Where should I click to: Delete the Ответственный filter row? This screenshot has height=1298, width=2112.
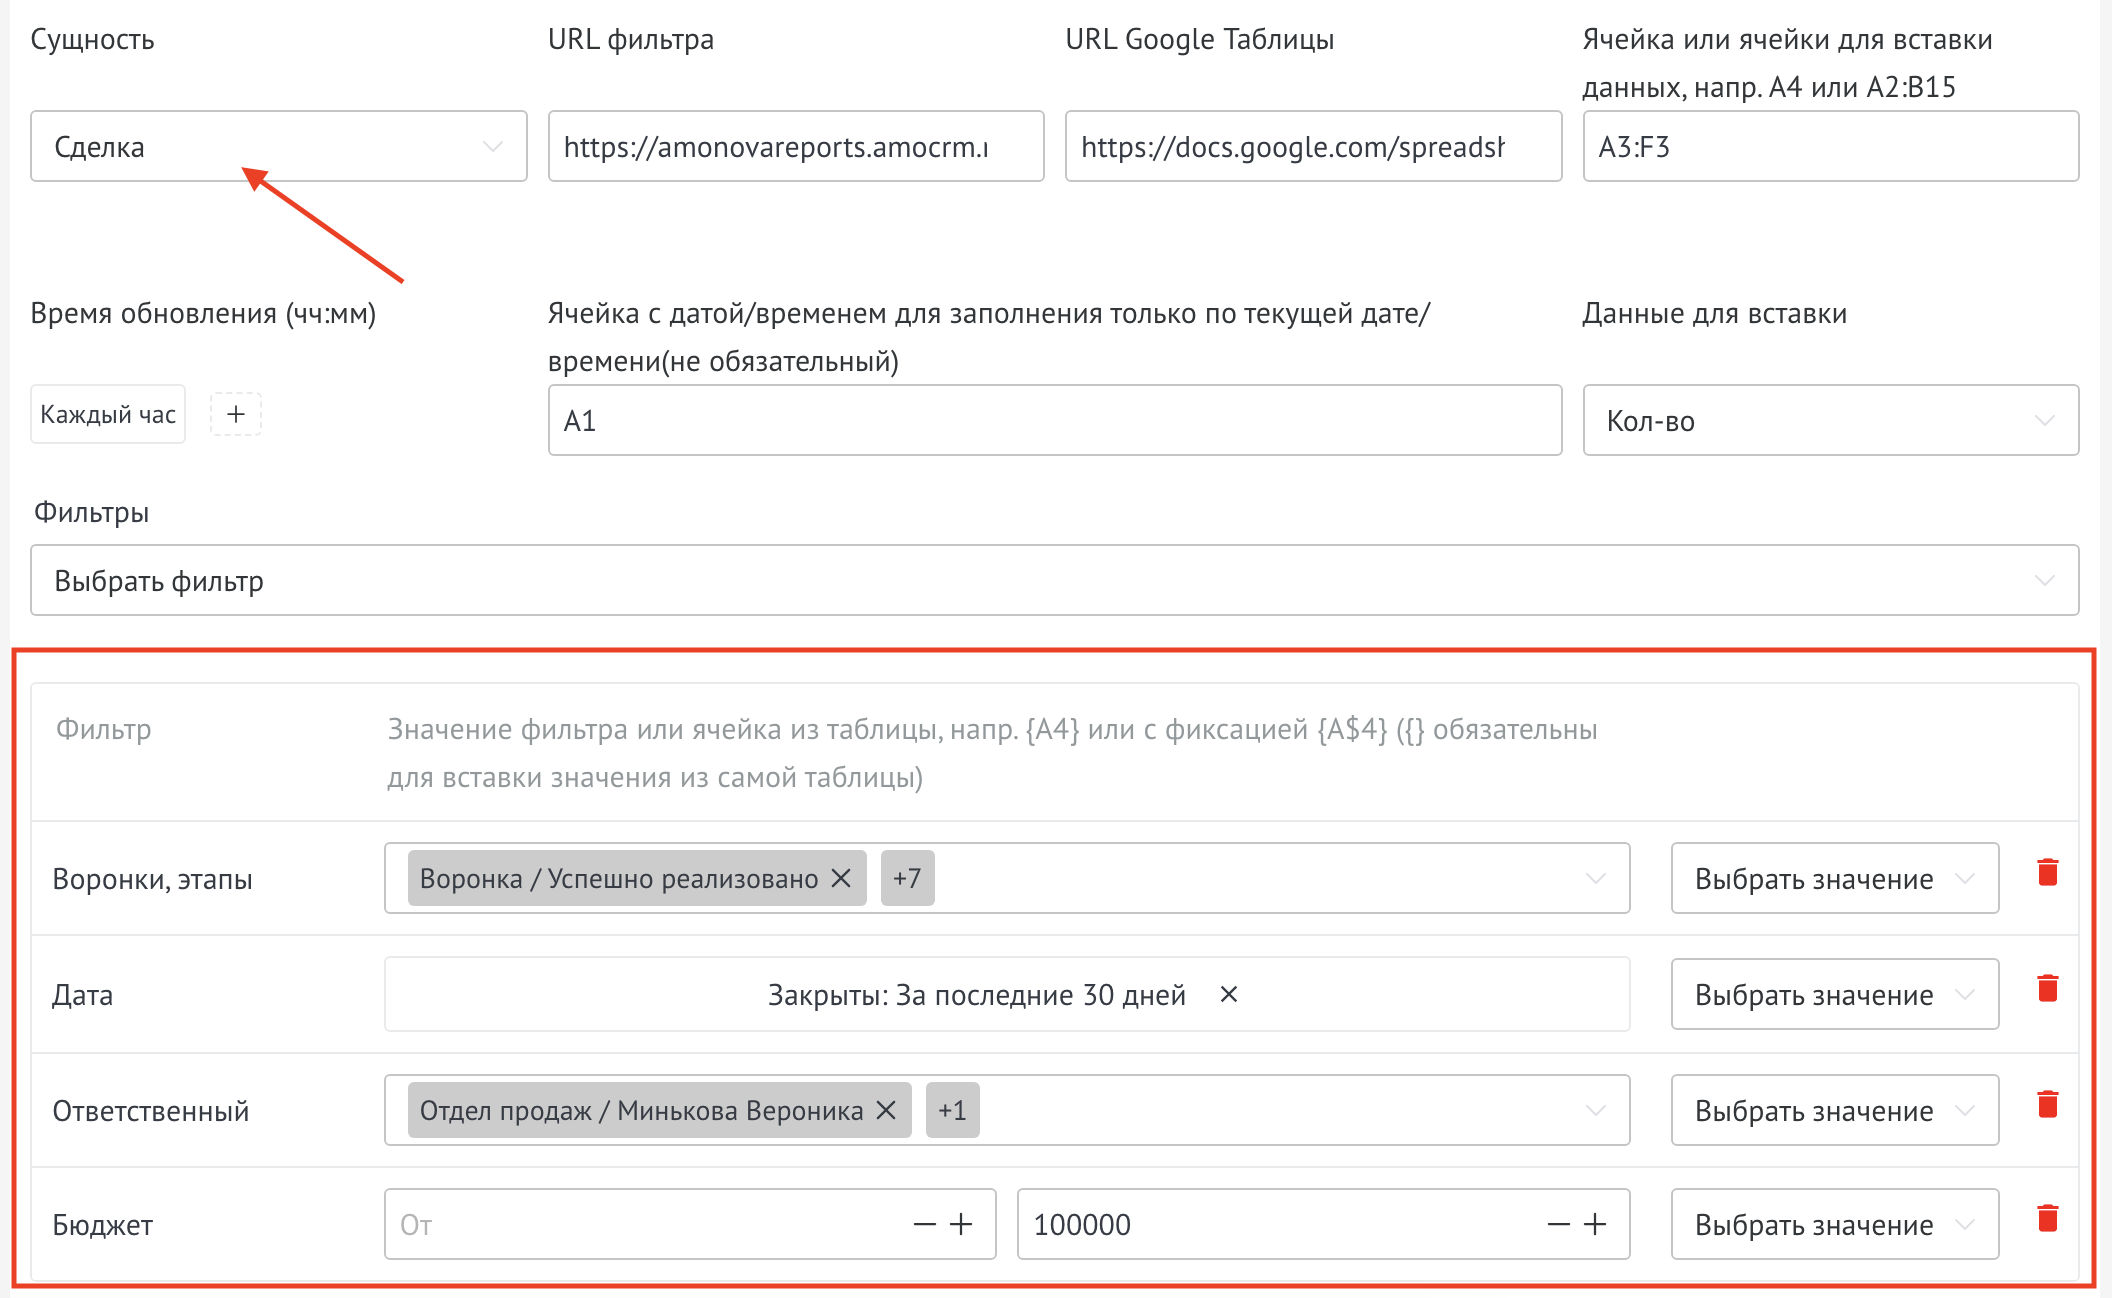coord(2047,1105)
